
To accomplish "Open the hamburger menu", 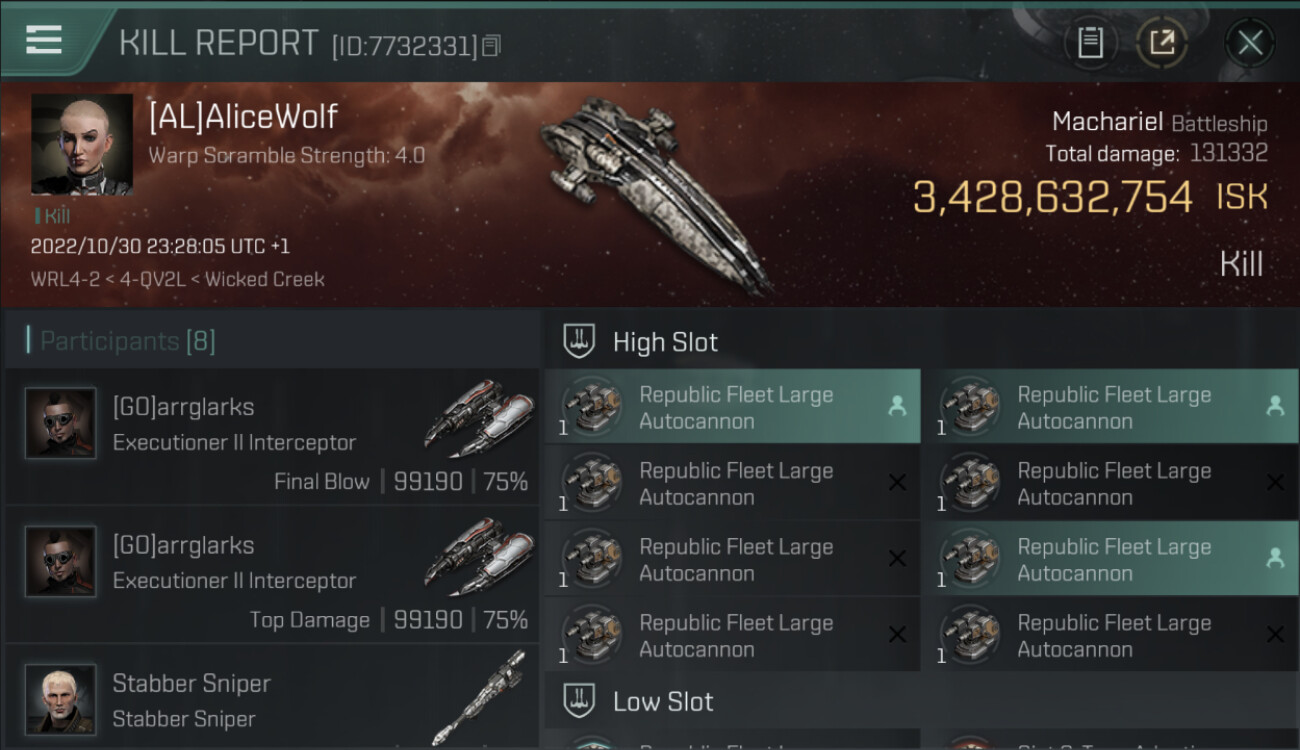I will click(44, 40).
